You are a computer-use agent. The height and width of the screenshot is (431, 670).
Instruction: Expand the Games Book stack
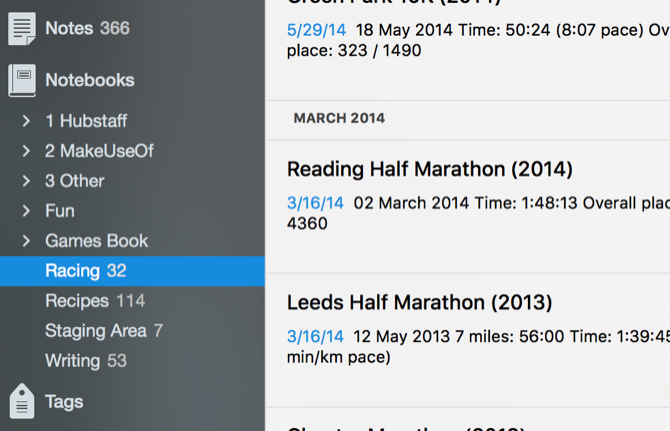click(x=26, y=241)
